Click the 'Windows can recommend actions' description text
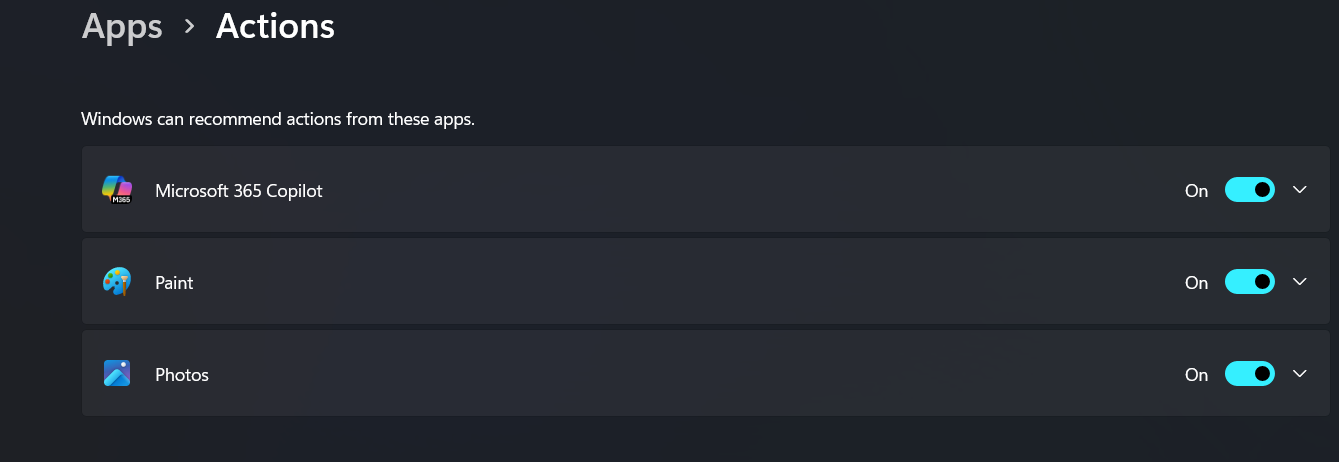Viewport: 1339px width, 462px height. click(278, 120)
